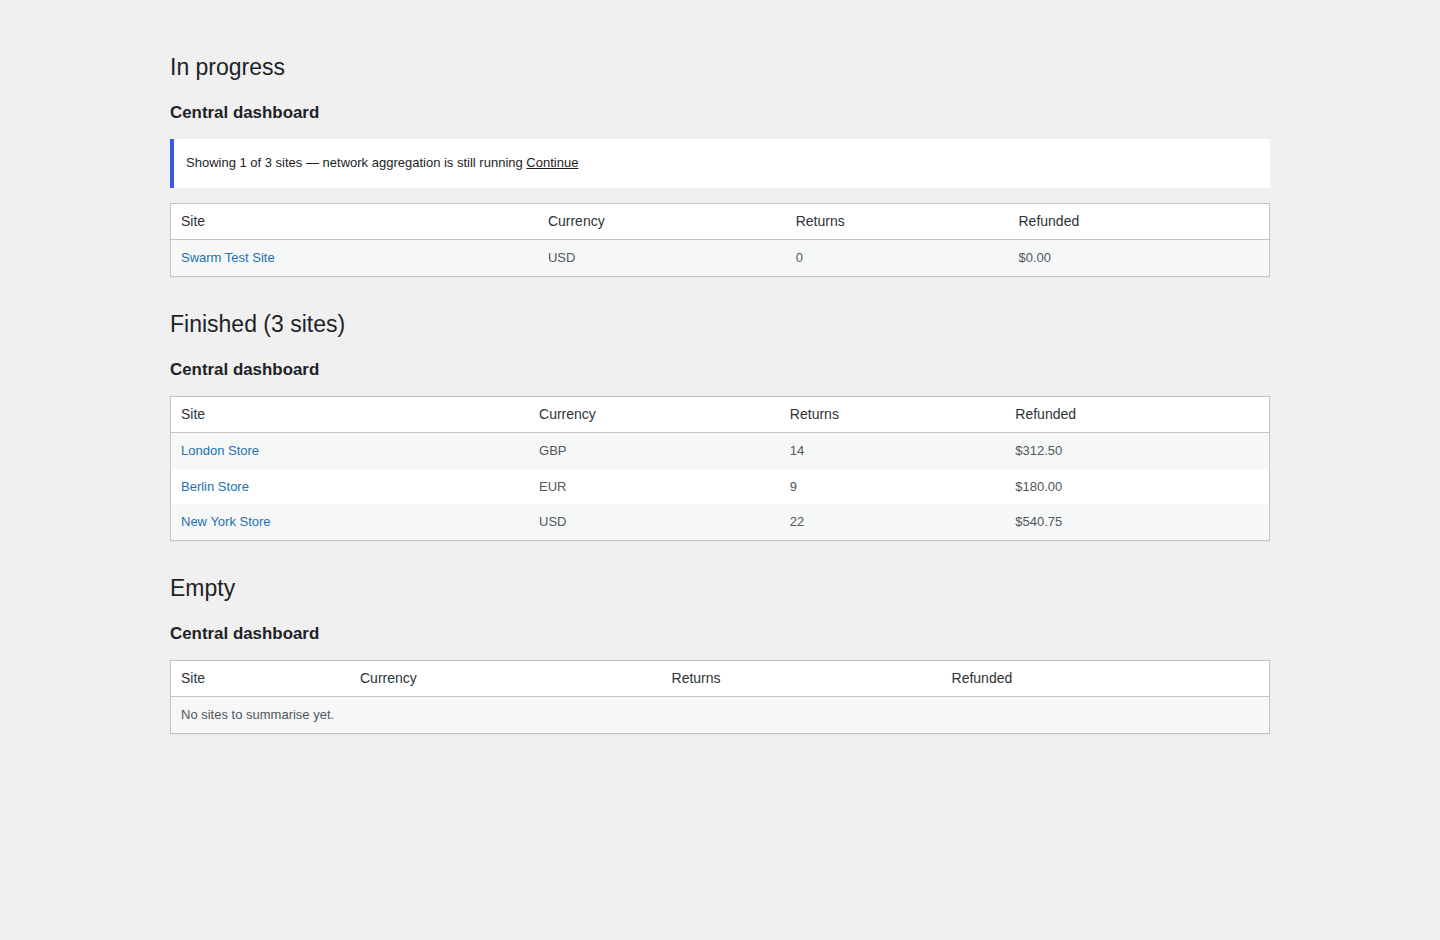
Task: Click the Returns column header in the Empty table
Action: pyautogui.click(x=696, y=678)
